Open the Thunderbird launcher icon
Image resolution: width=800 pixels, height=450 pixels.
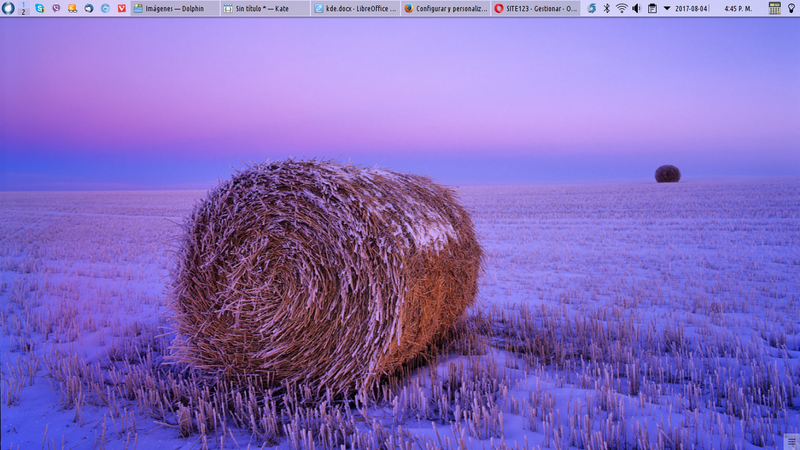pyautogui.click(x=89, y=8)
